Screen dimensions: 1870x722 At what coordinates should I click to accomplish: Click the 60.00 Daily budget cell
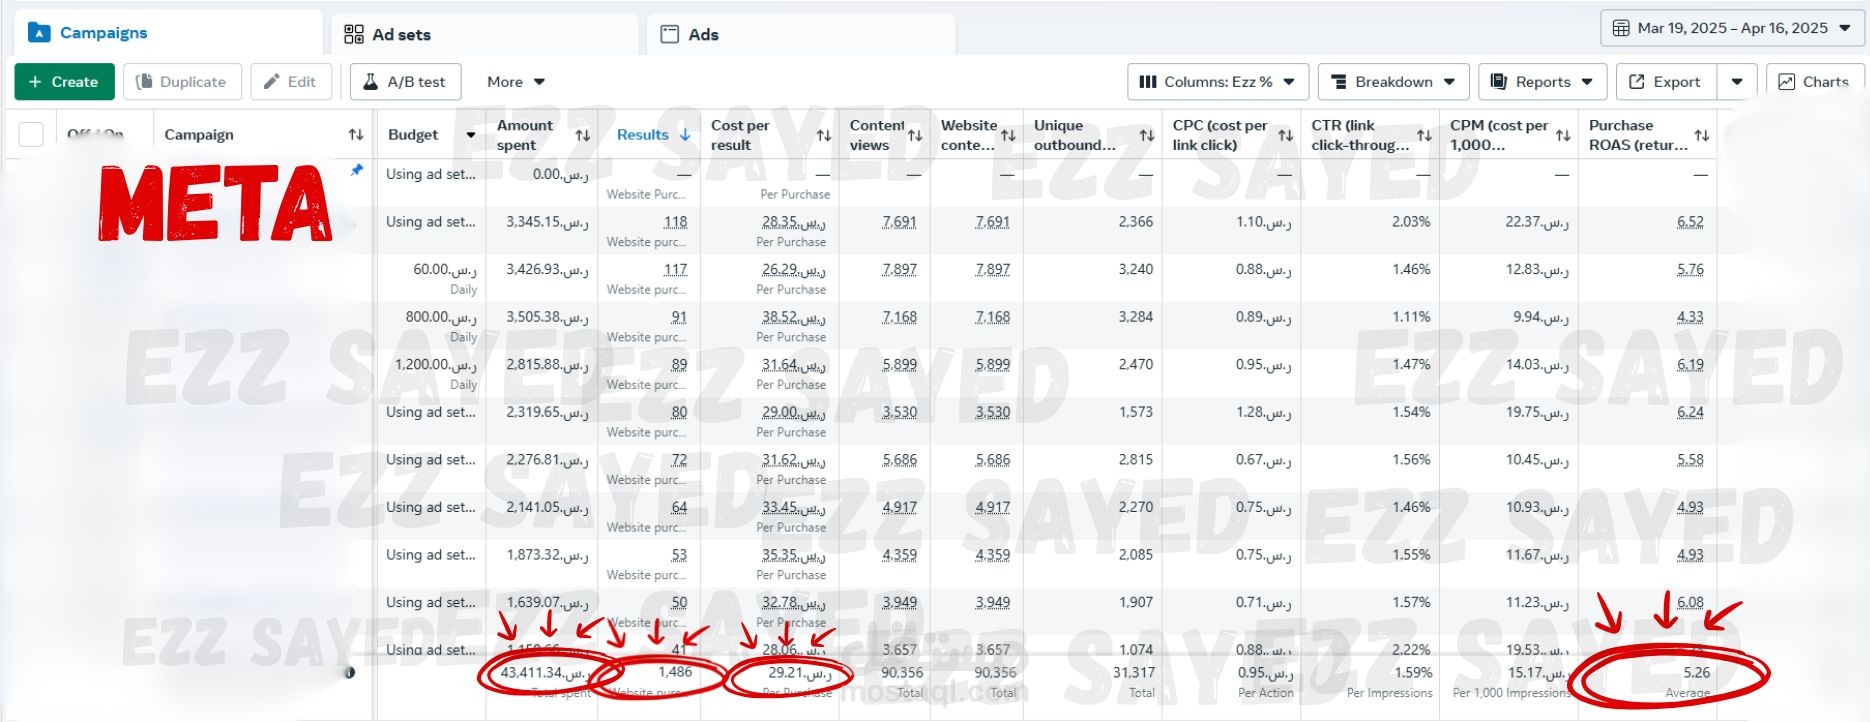click(x=445, y=279)
